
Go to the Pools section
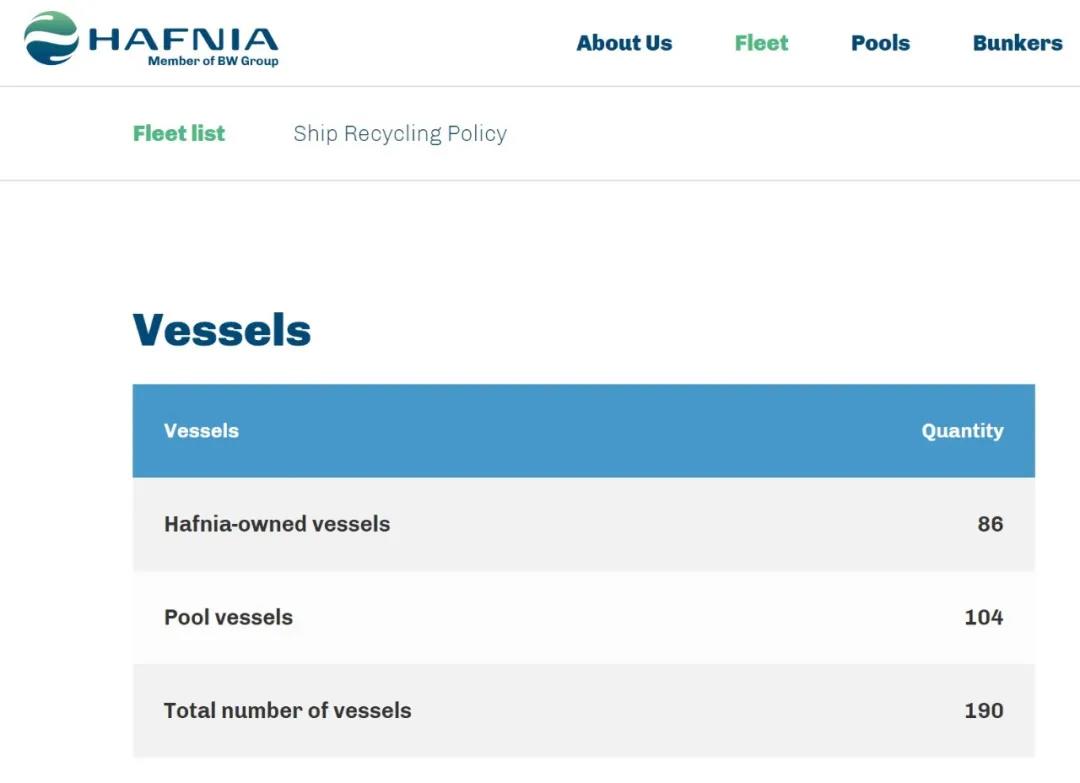click(880, 43)
